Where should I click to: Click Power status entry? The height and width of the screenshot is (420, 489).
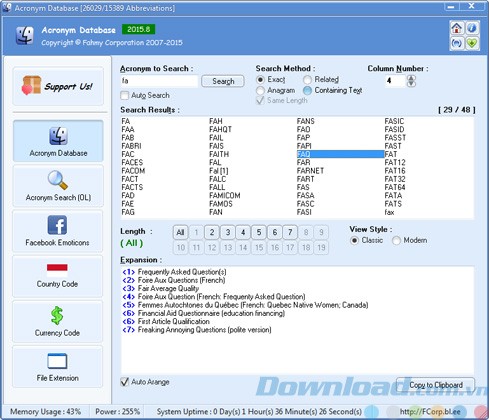[117, 412]
